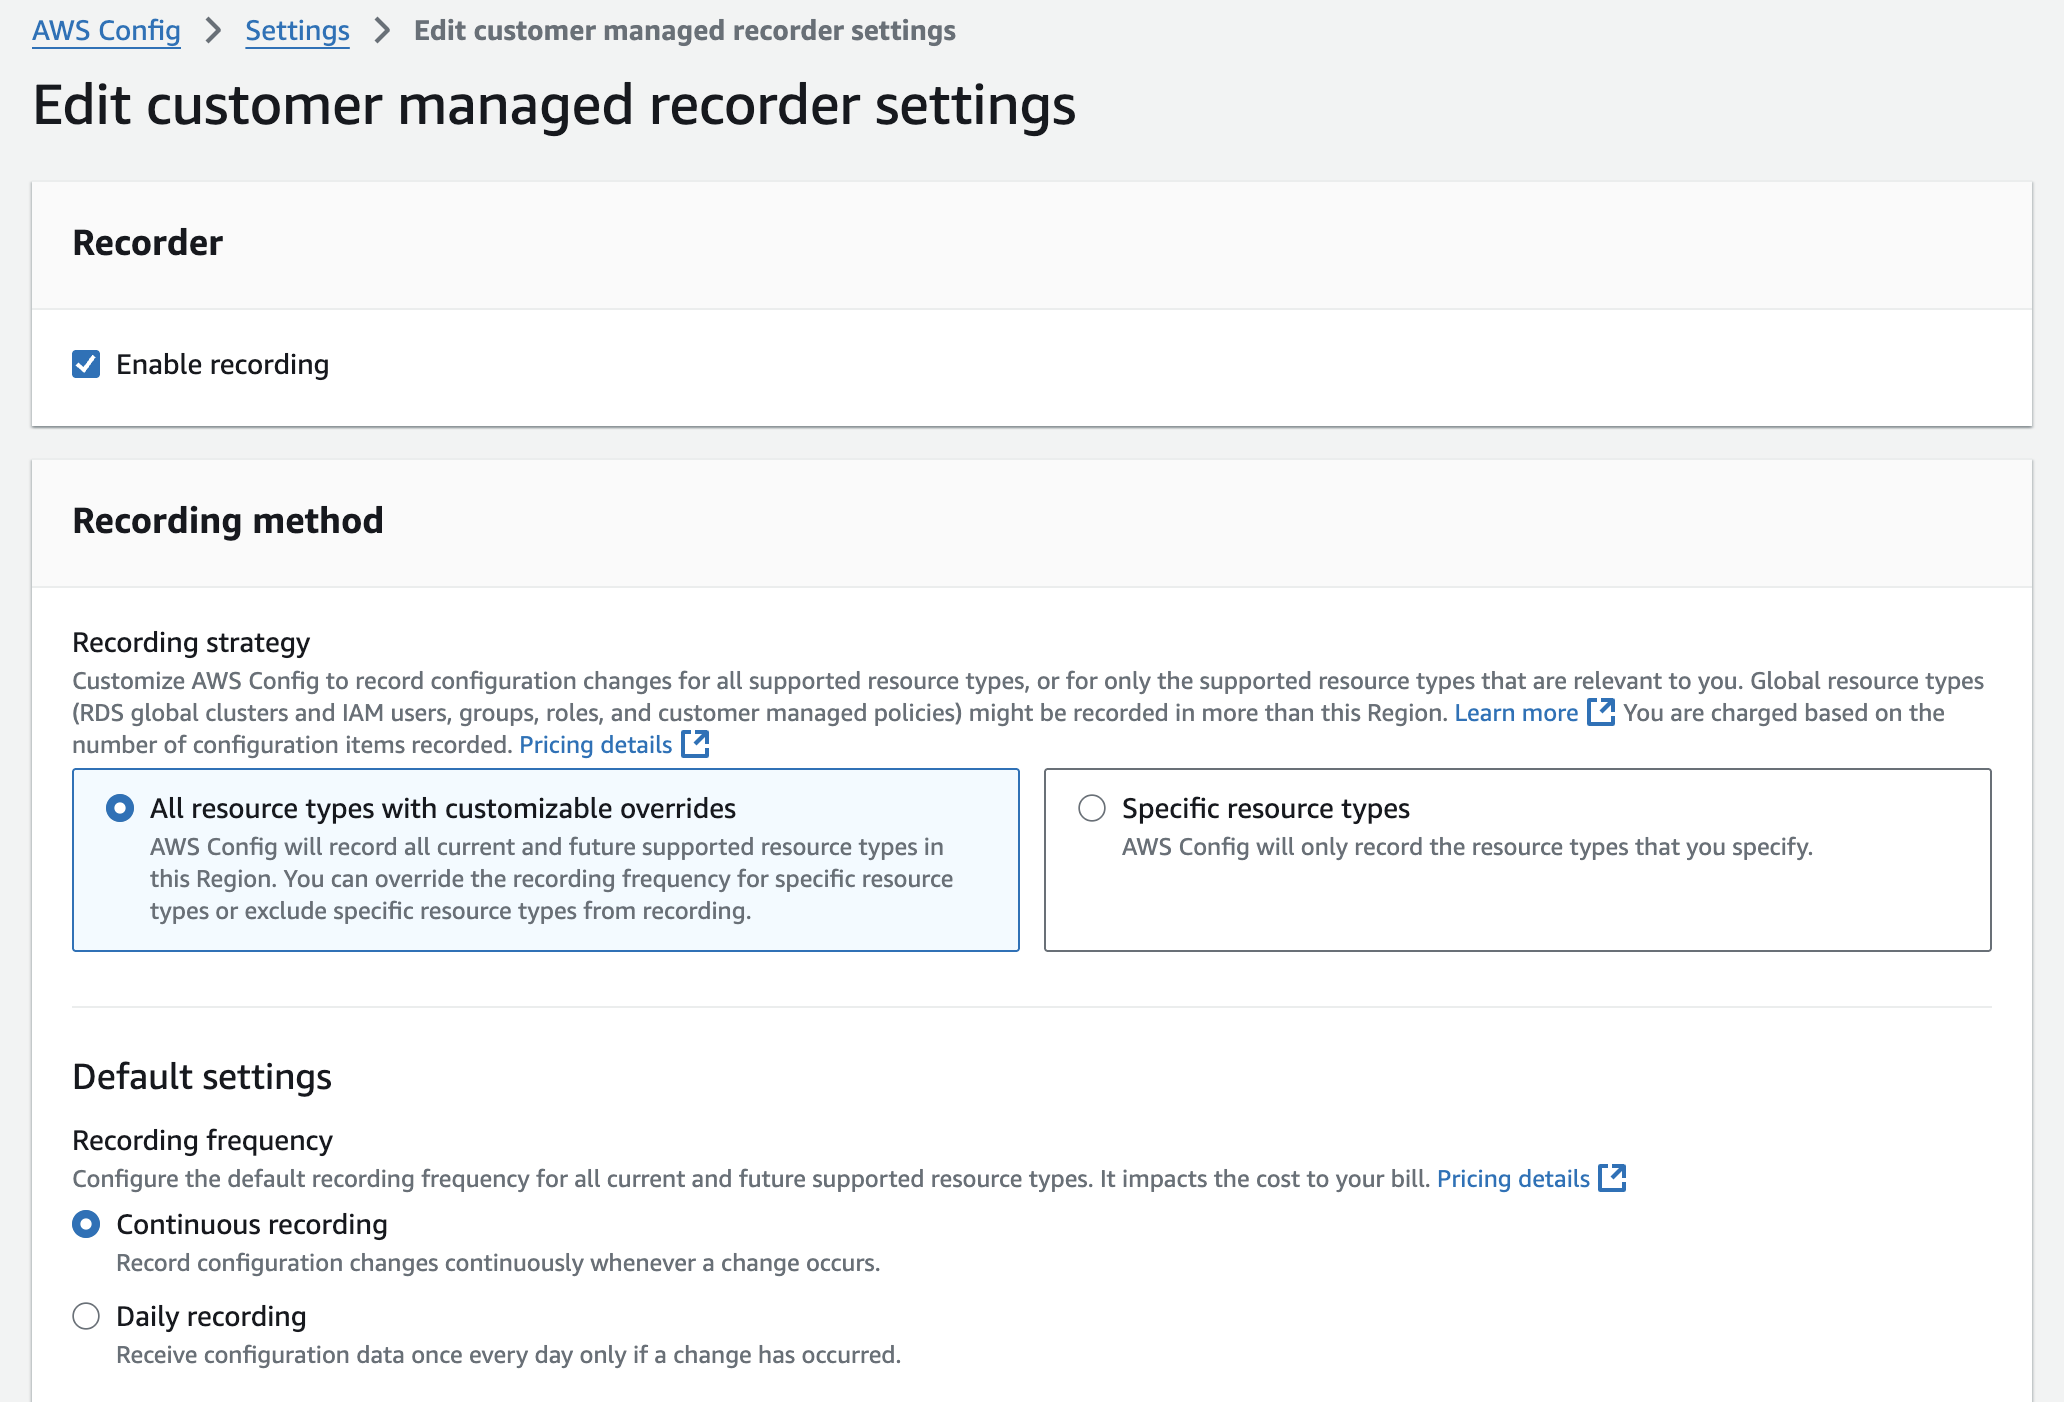Open the Learn more link
The height and width of the screenshot is (1402, 2064).
[x=1515, y=713]
